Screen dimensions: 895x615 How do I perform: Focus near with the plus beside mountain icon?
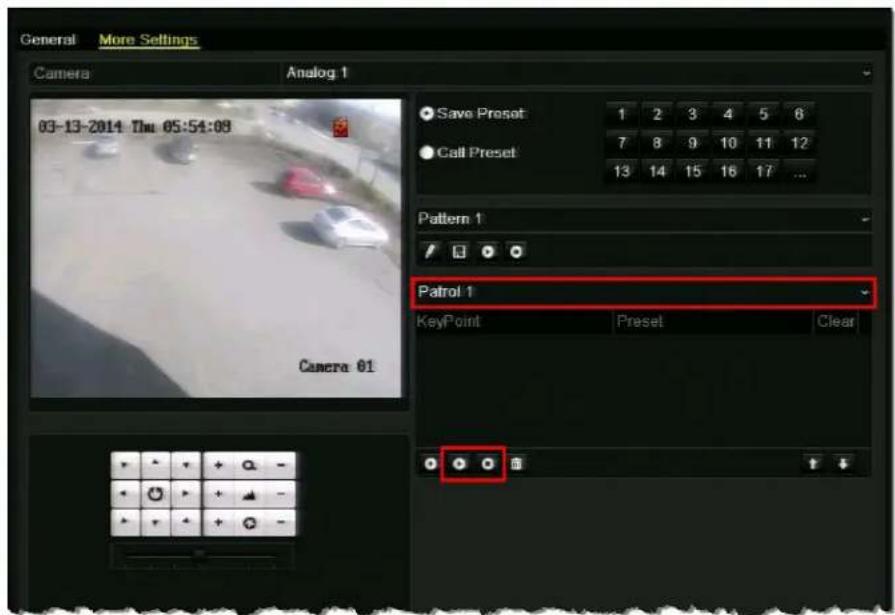point(218,494)
